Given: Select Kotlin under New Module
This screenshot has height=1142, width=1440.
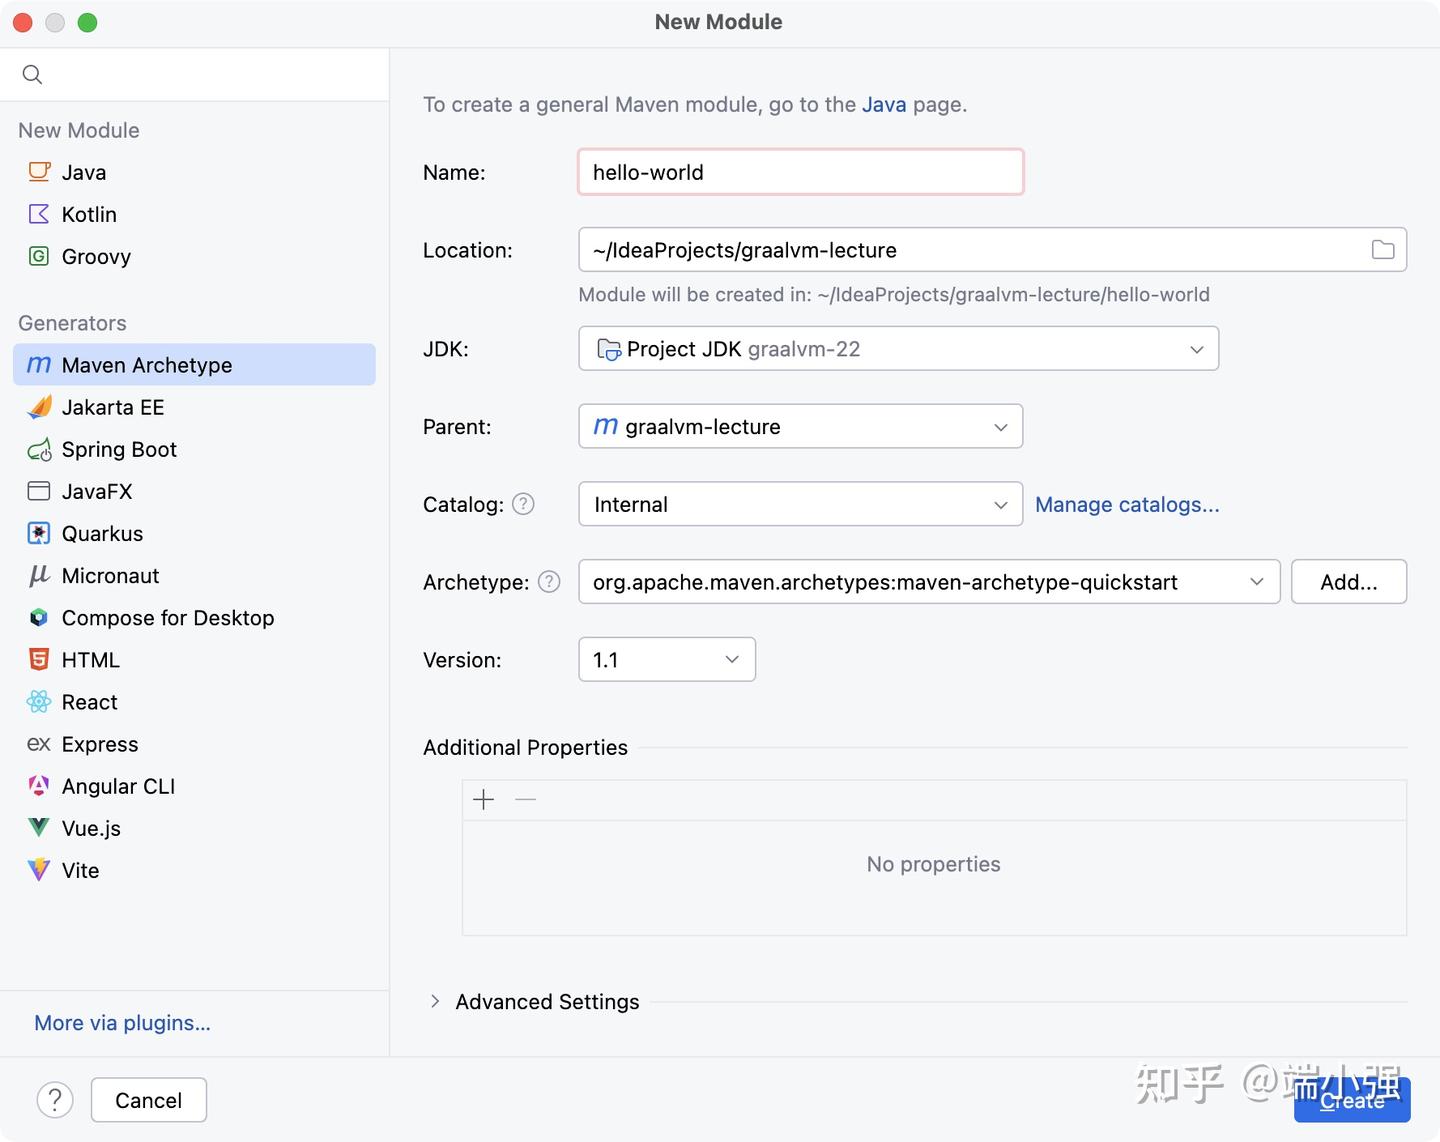Looking at the screenshot, I should click(x=89, y=214).
